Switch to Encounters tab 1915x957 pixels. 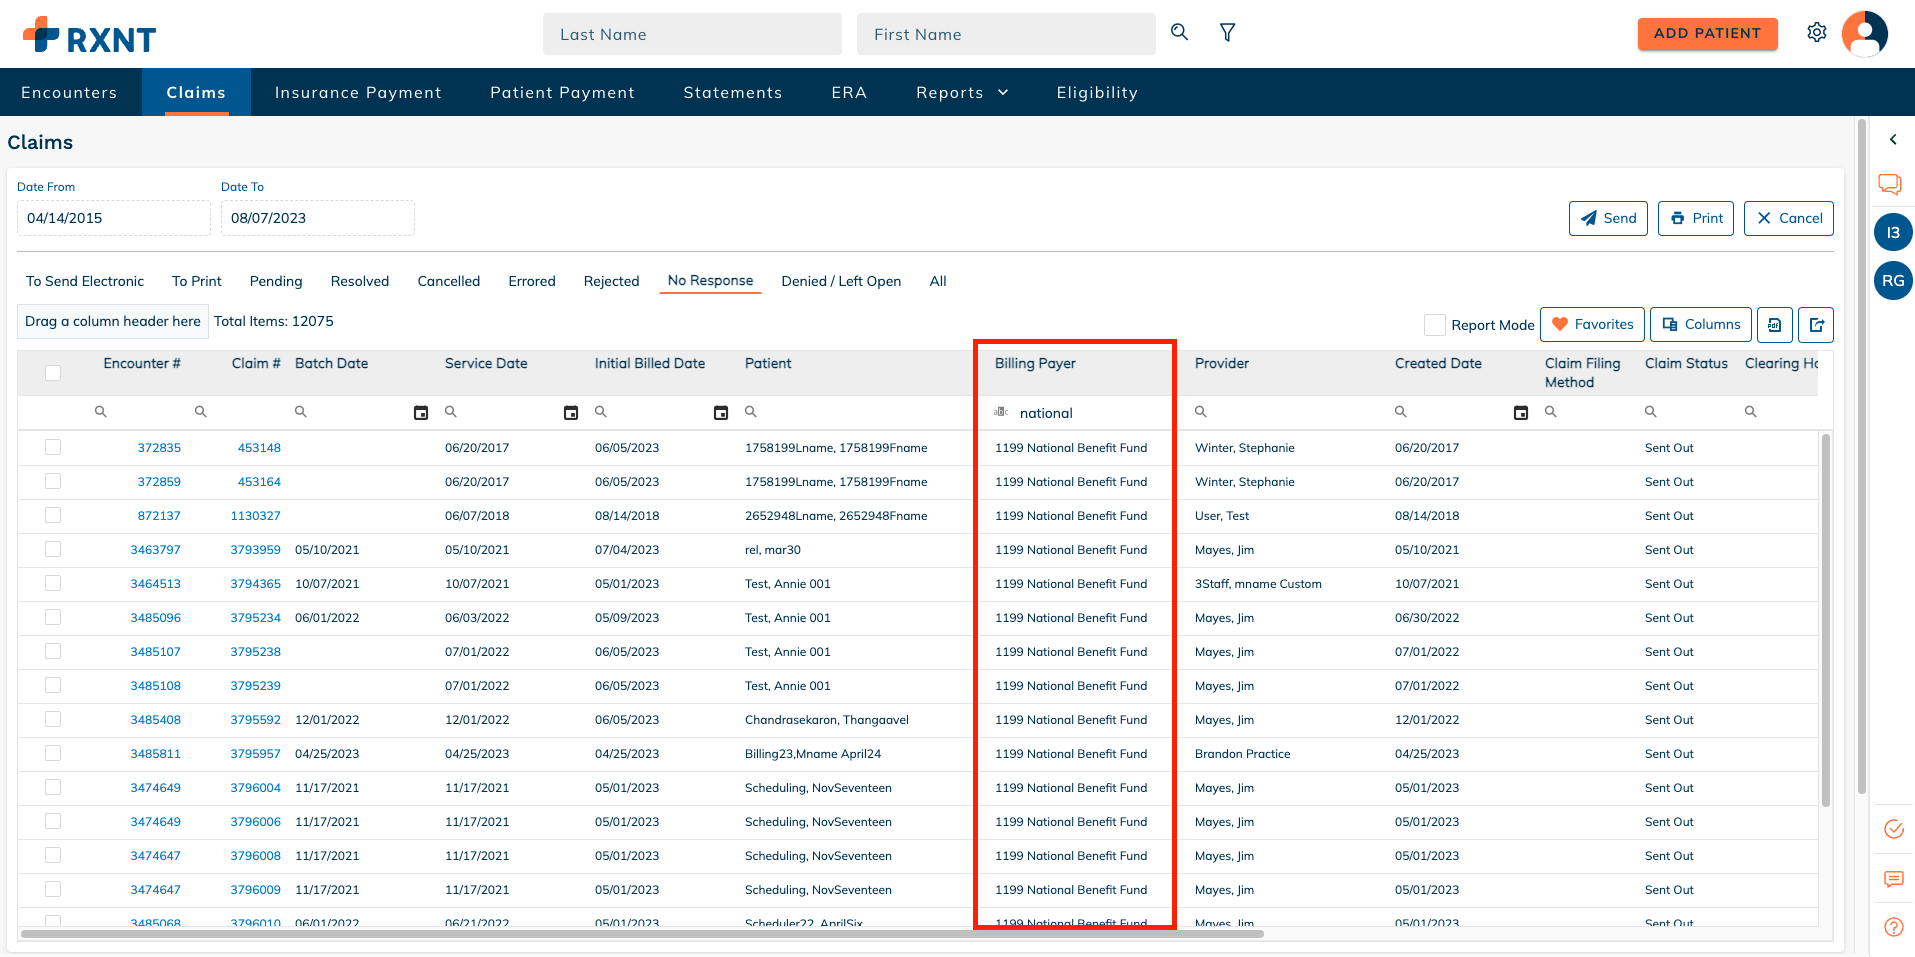pyautogui.click(x=69, y=92)
